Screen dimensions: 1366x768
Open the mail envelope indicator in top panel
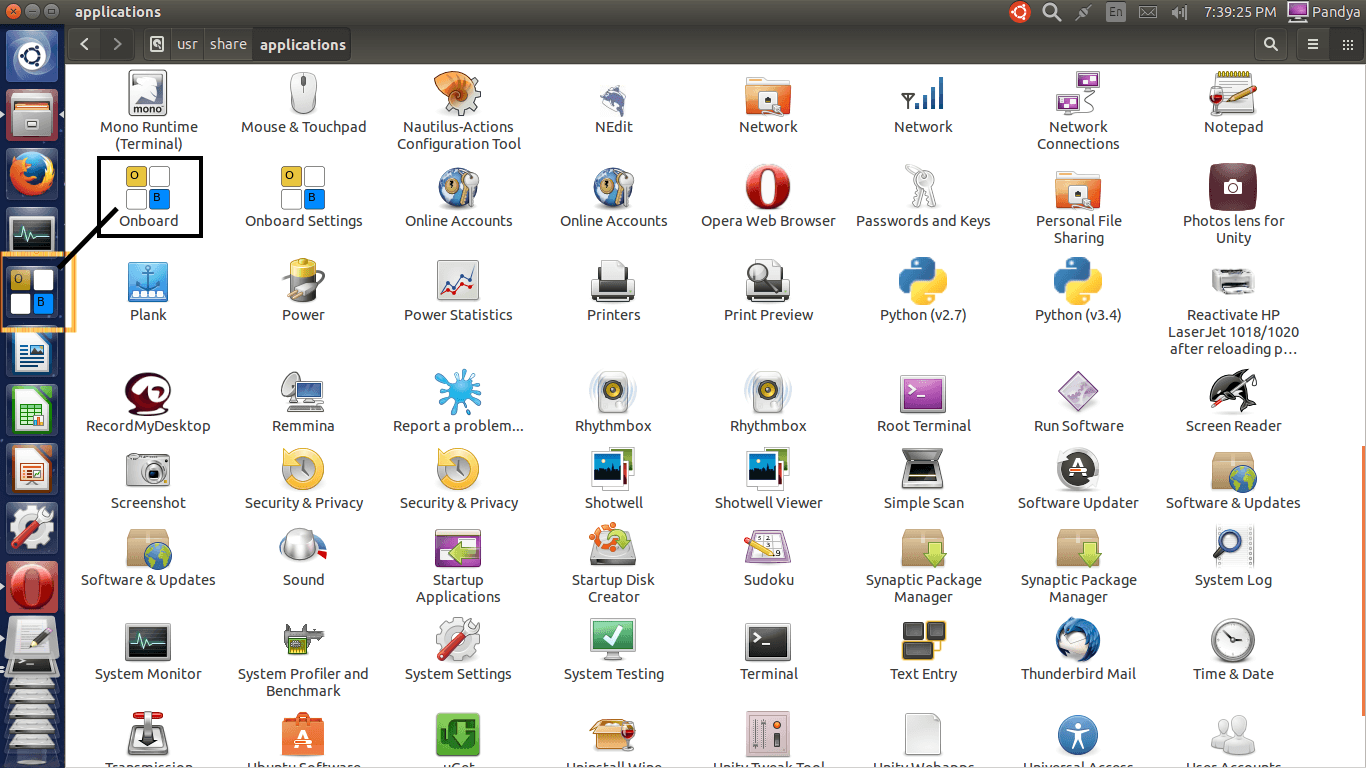[1148, 12]
